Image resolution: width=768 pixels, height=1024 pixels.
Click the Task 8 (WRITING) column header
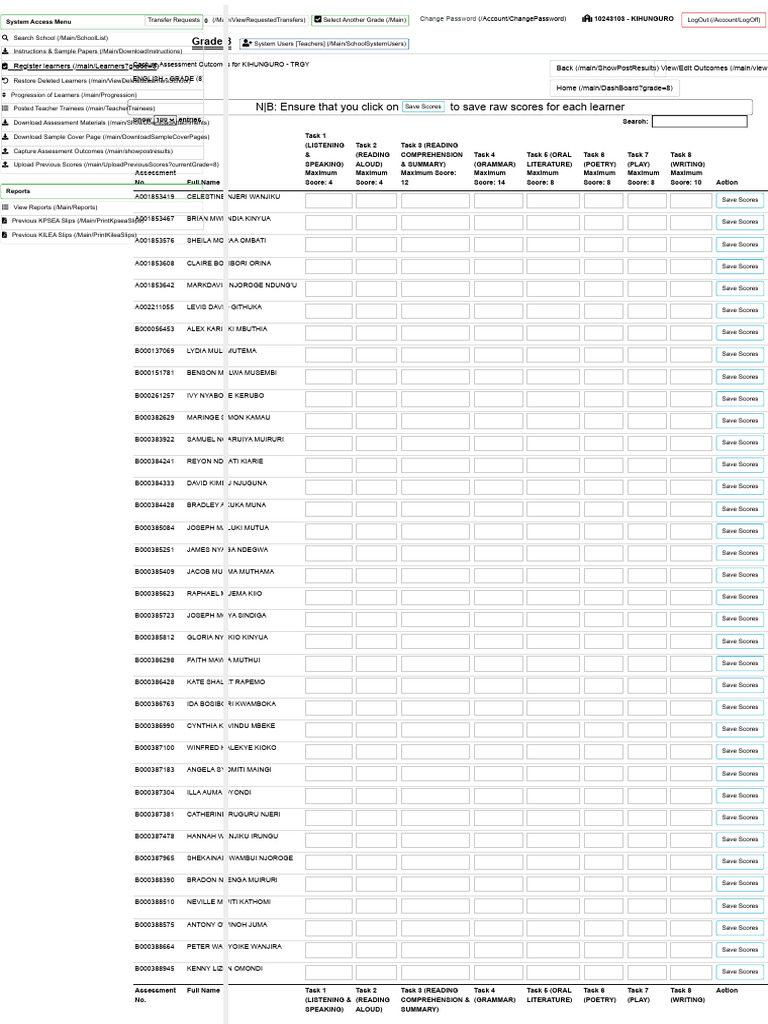click(x=688, y=168)
